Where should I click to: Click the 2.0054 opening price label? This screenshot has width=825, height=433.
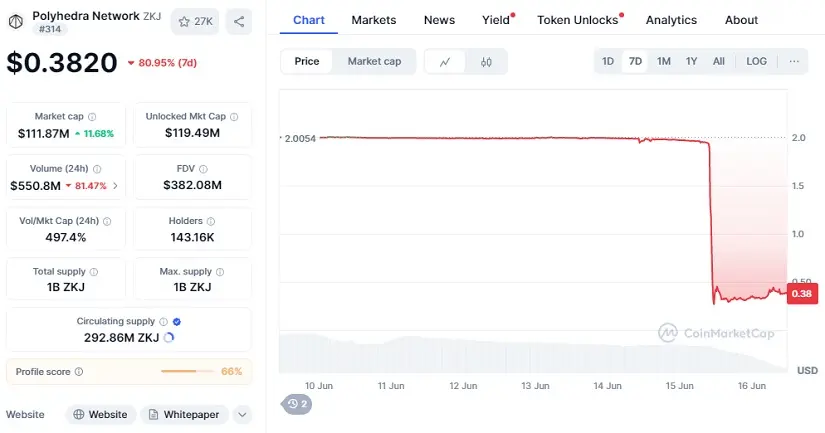point(300,139)
